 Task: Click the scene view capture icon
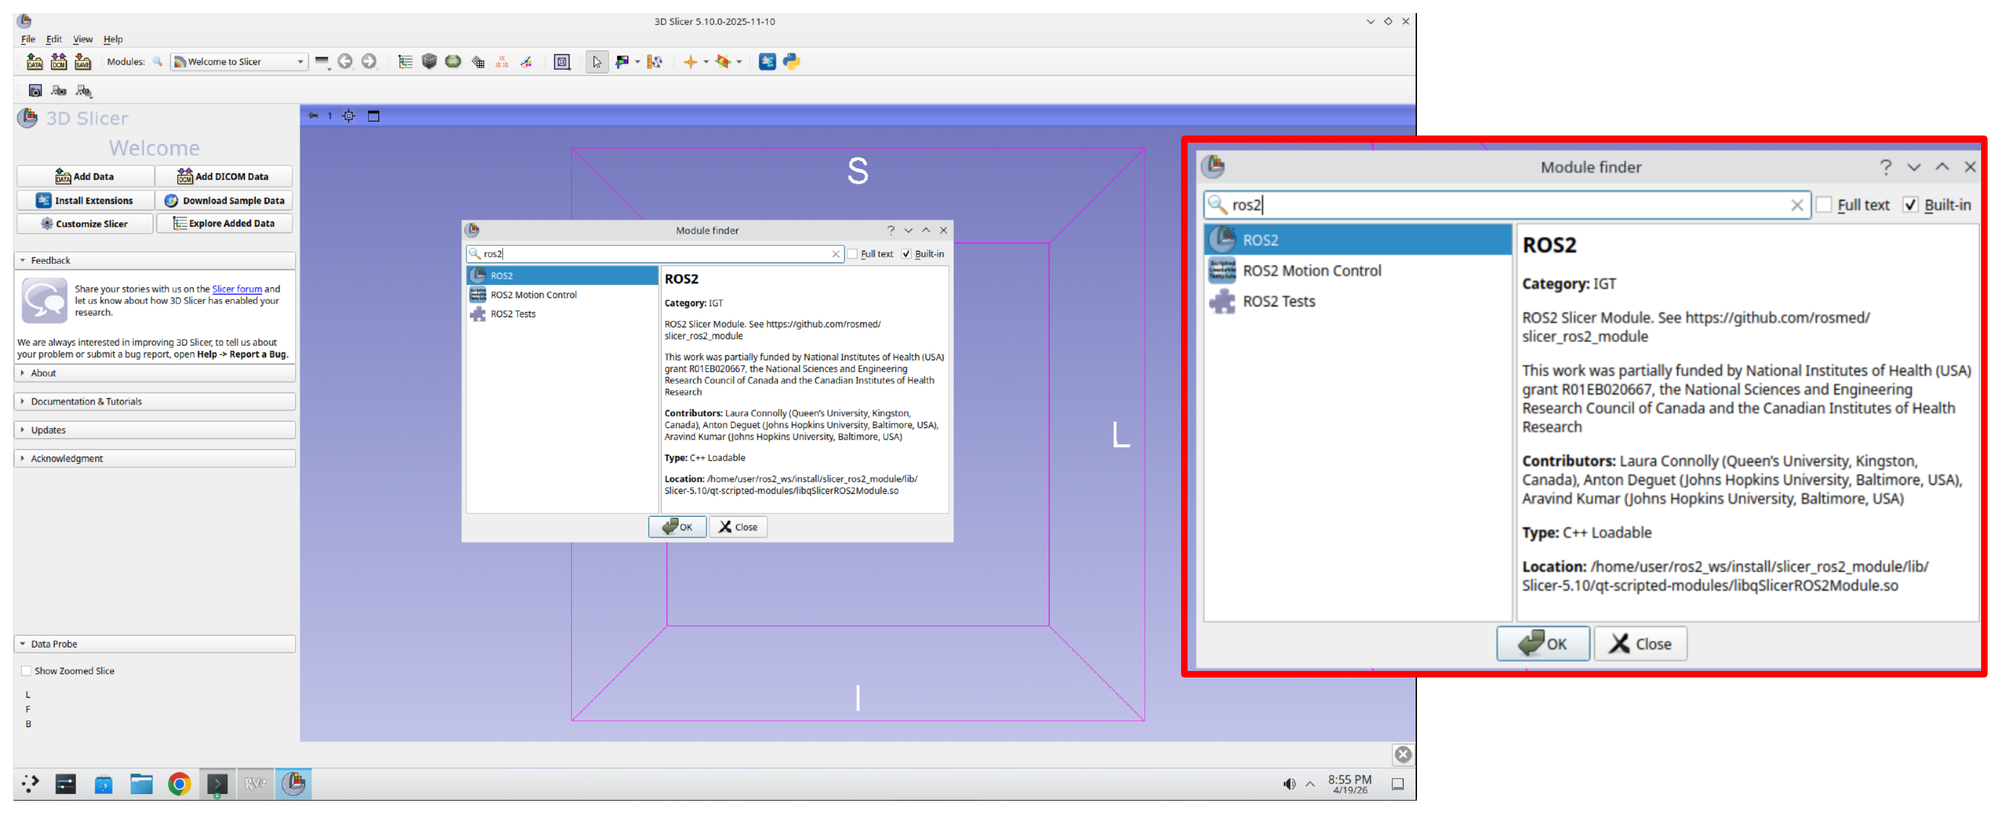(x=59, y=91)
